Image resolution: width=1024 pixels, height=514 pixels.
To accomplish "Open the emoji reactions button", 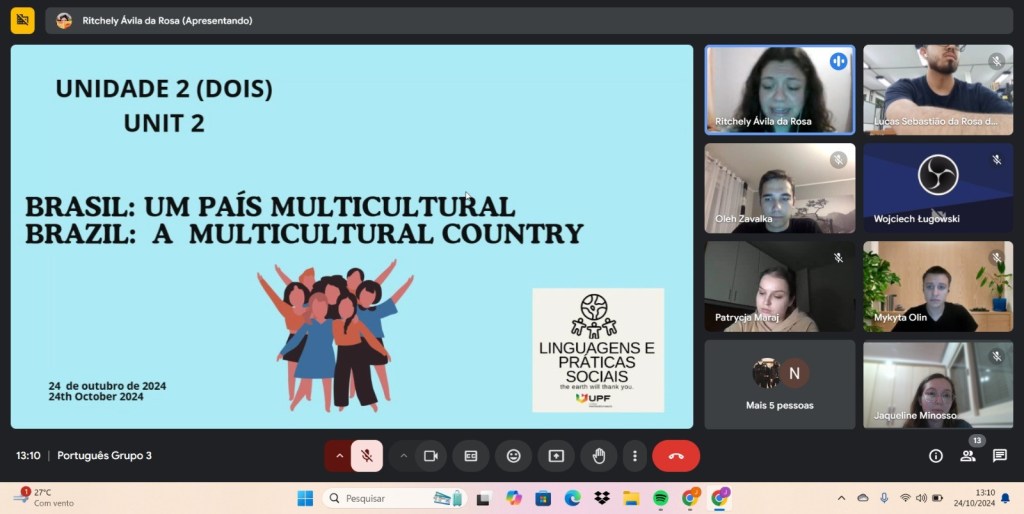I will point(514,456).
